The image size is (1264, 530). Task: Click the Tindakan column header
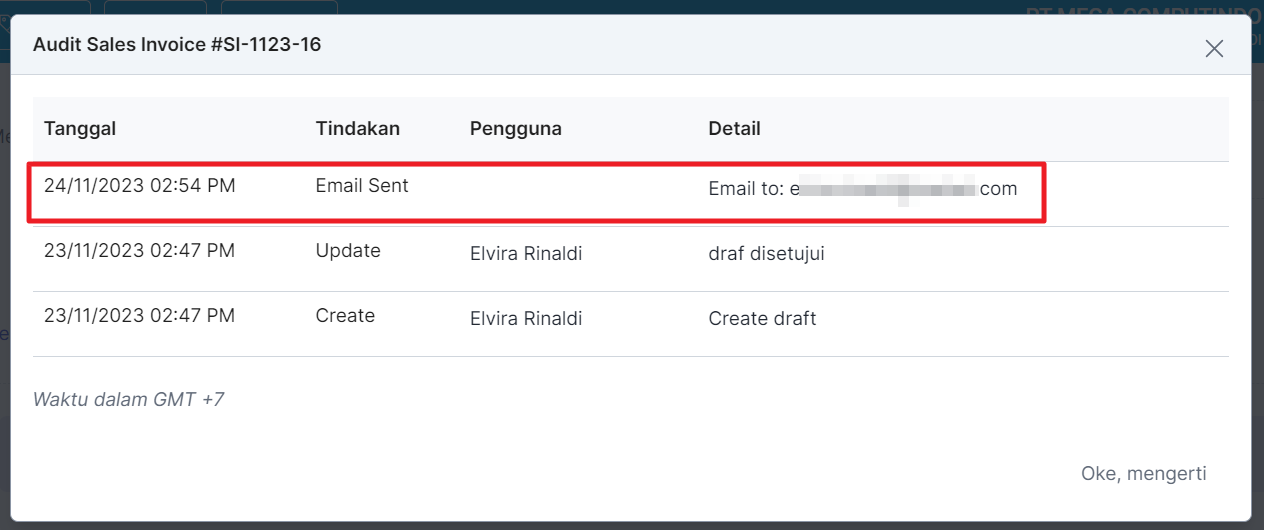point(357,128)
